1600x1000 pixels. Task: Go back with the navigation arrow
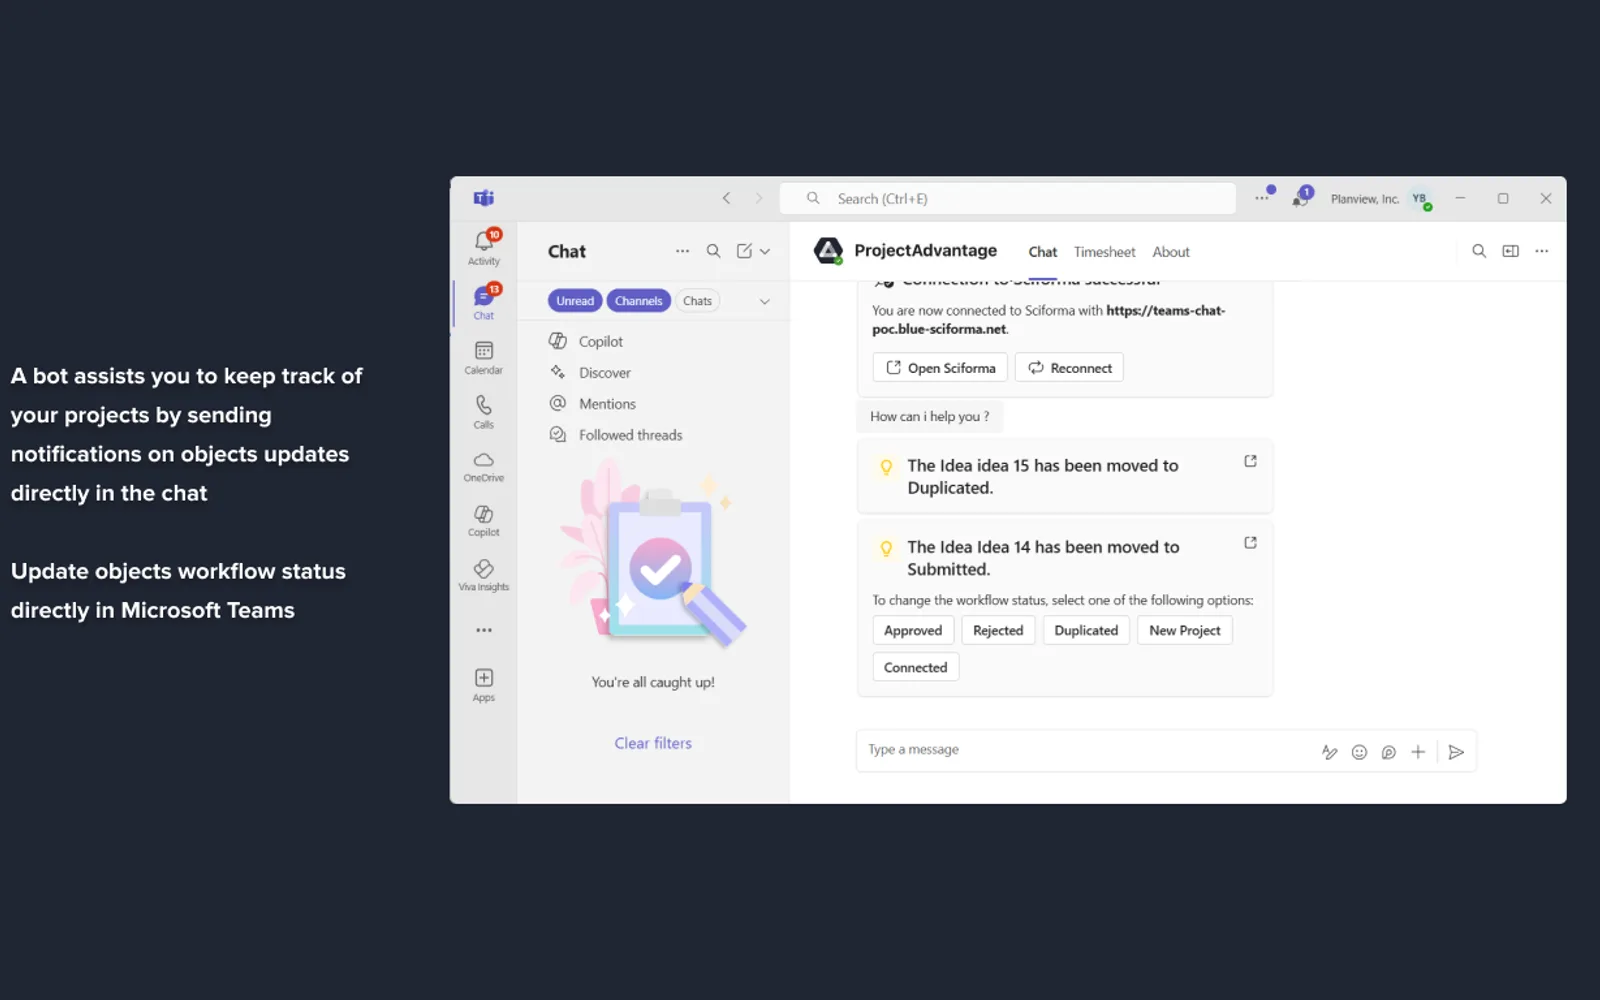click(727, 198)
